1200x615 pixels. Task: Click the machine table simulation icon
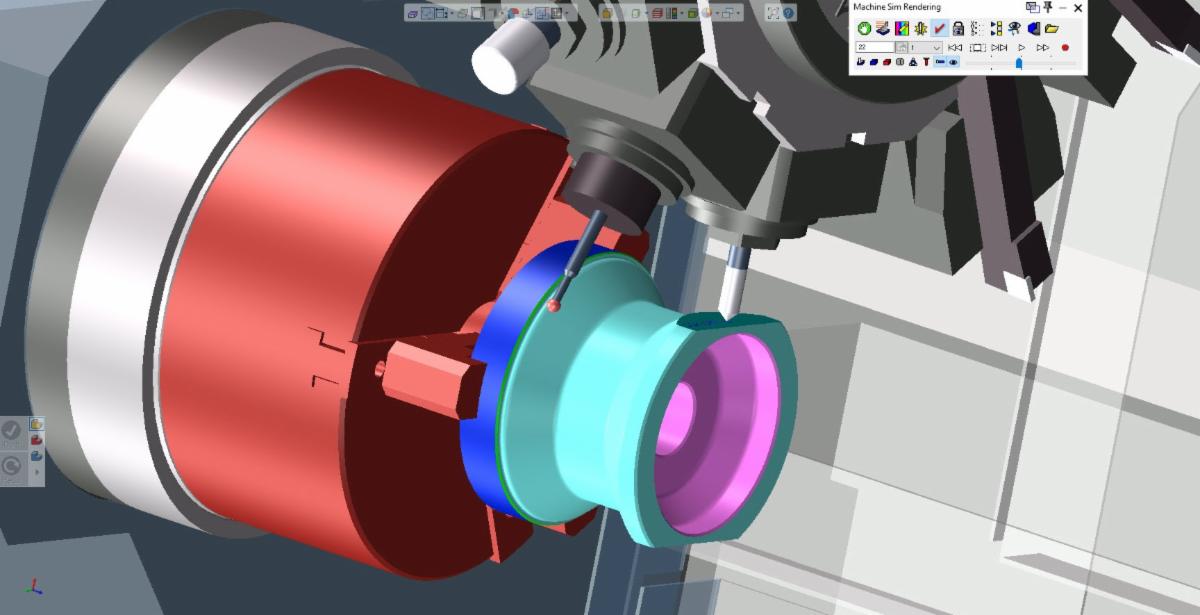pyautogui.click(x=883, y=28)
